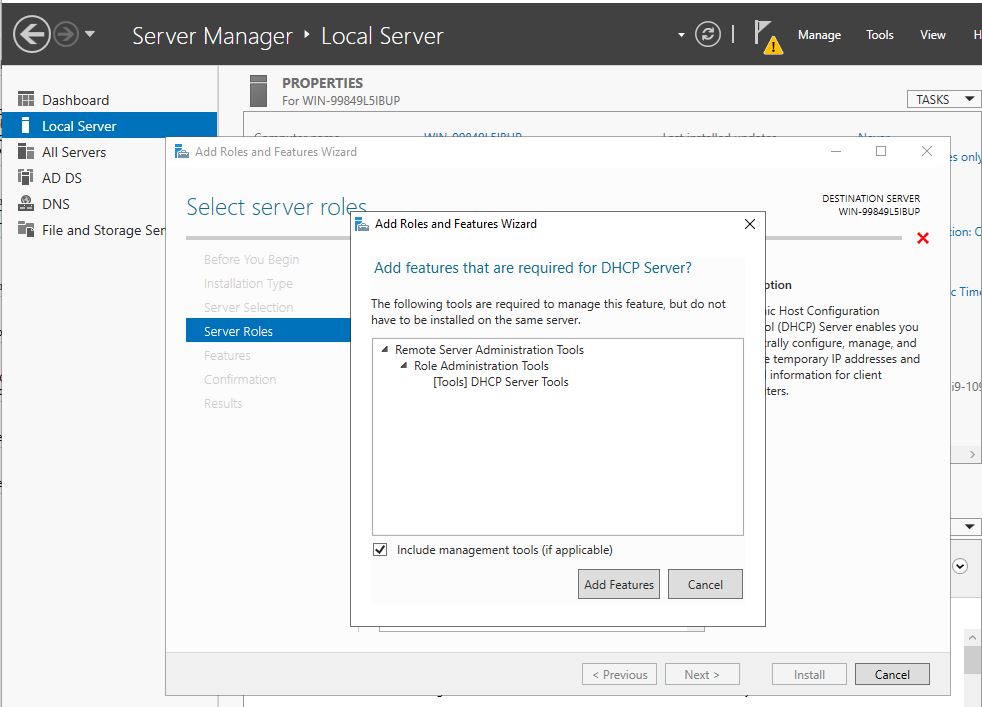Open the navigation history dropdown arrow
Screen dimensions: 982x707
90,34
